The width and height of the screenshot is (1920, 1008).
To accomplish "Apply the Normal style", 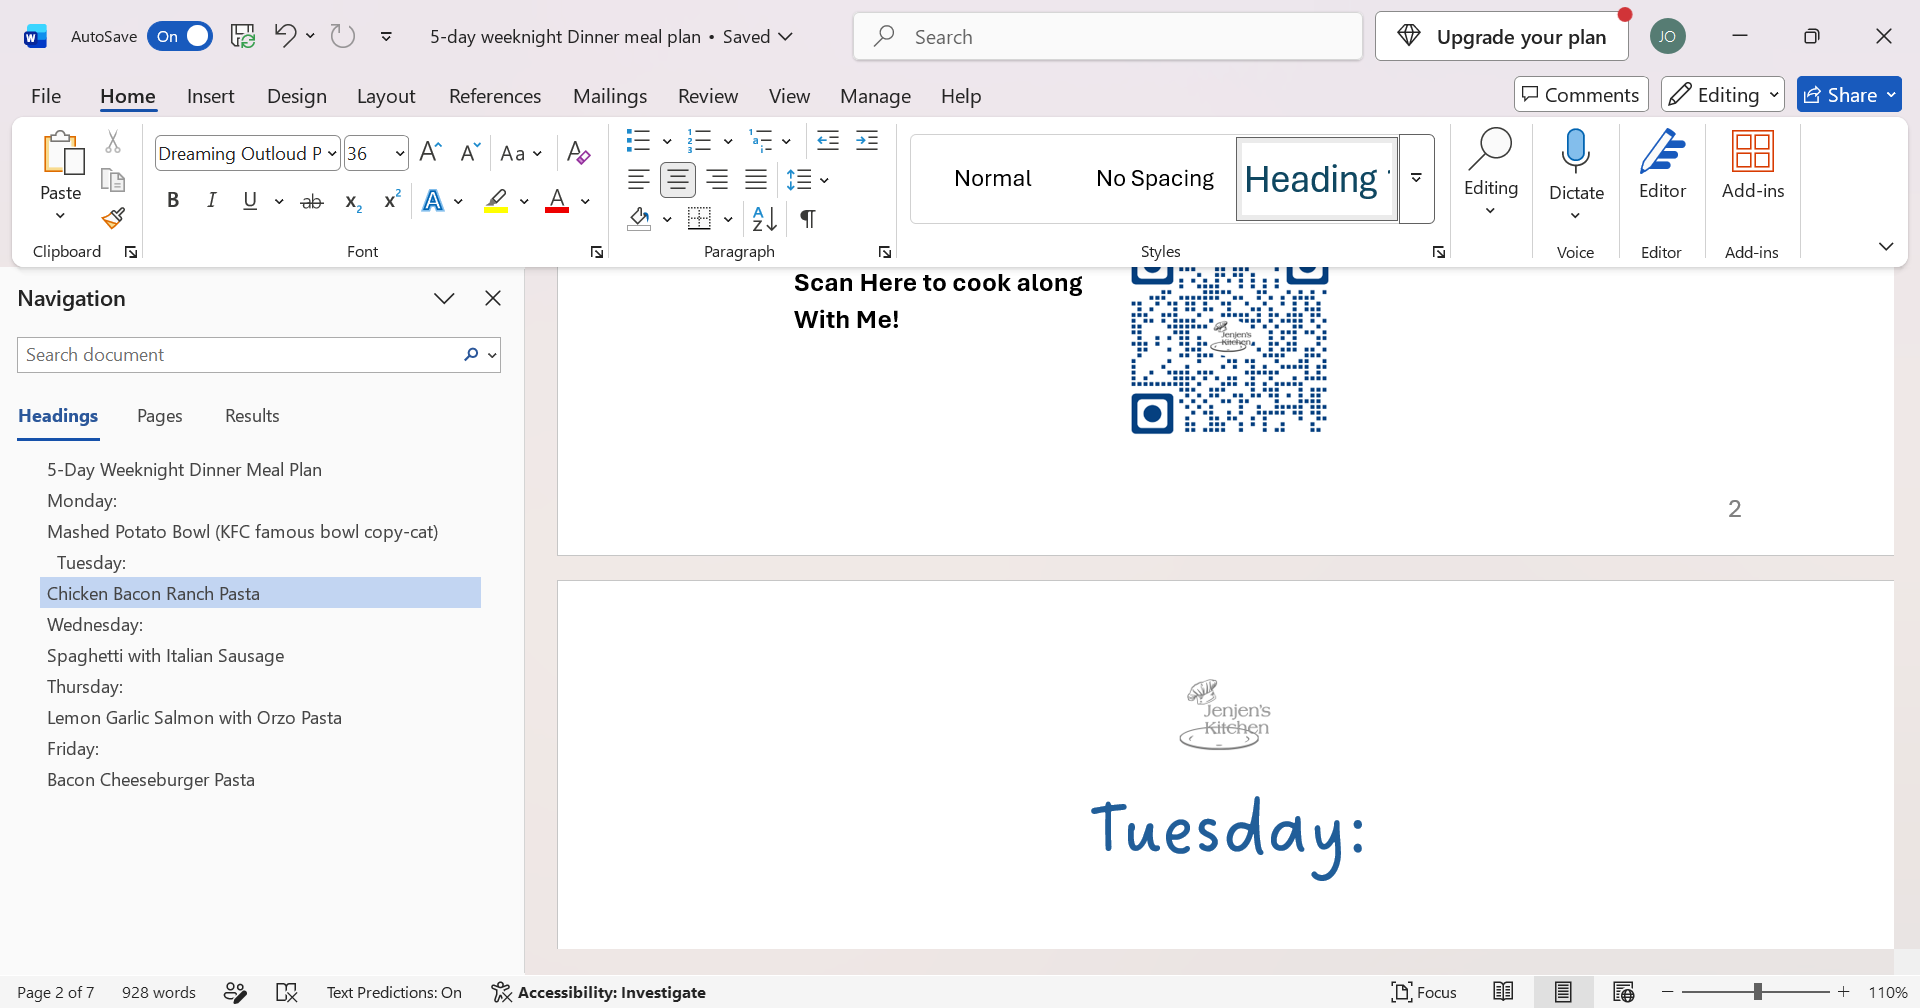I will point(993,179).
